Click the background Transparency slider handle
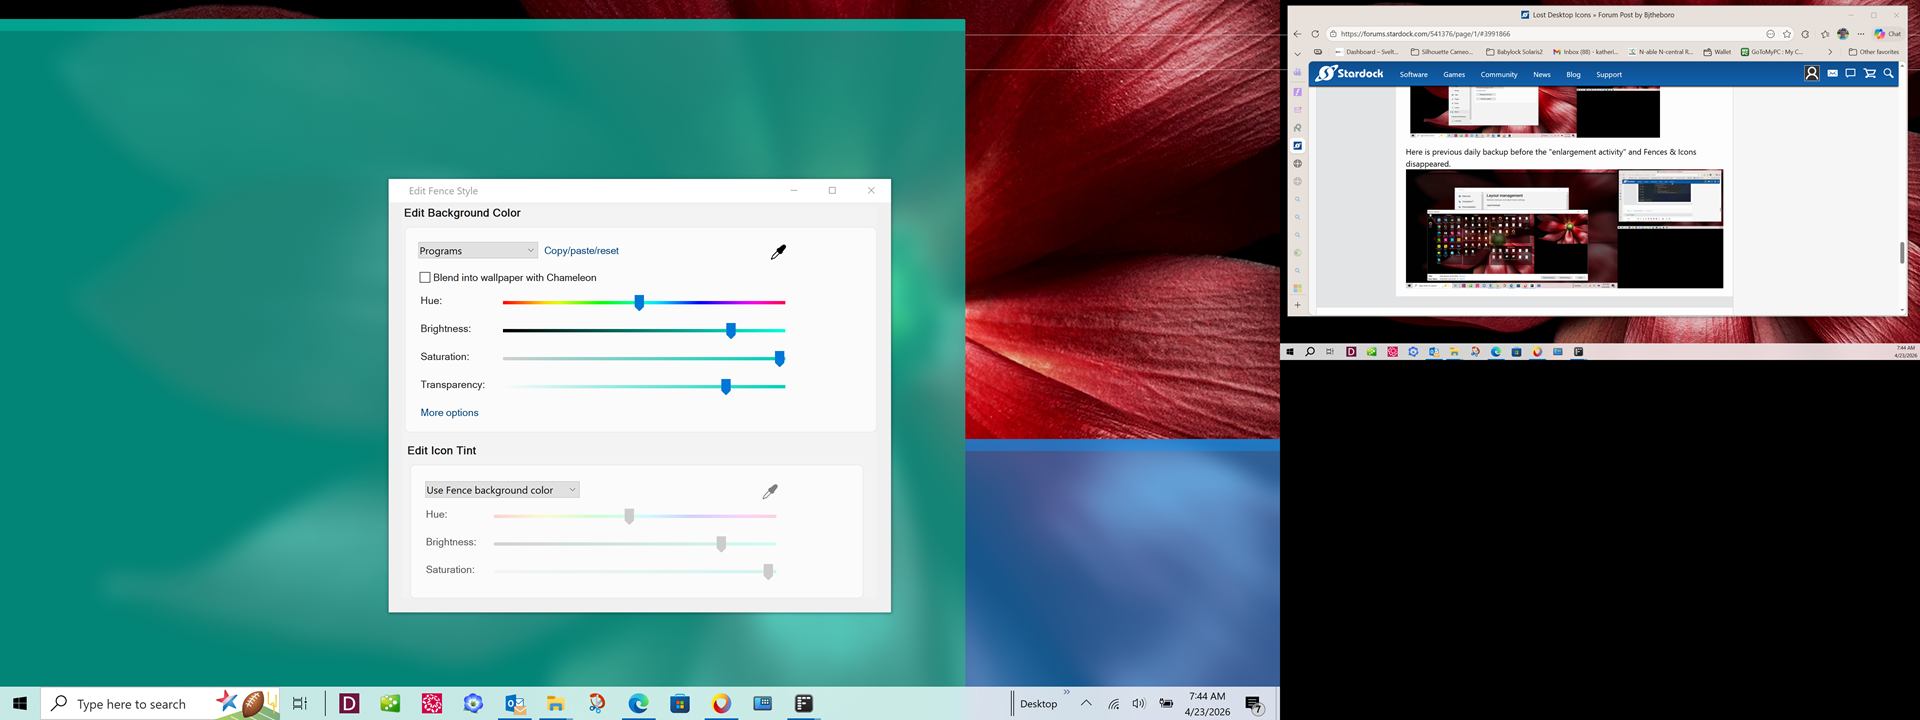This screenshot has width=1920, height=720. click(726, 386)
